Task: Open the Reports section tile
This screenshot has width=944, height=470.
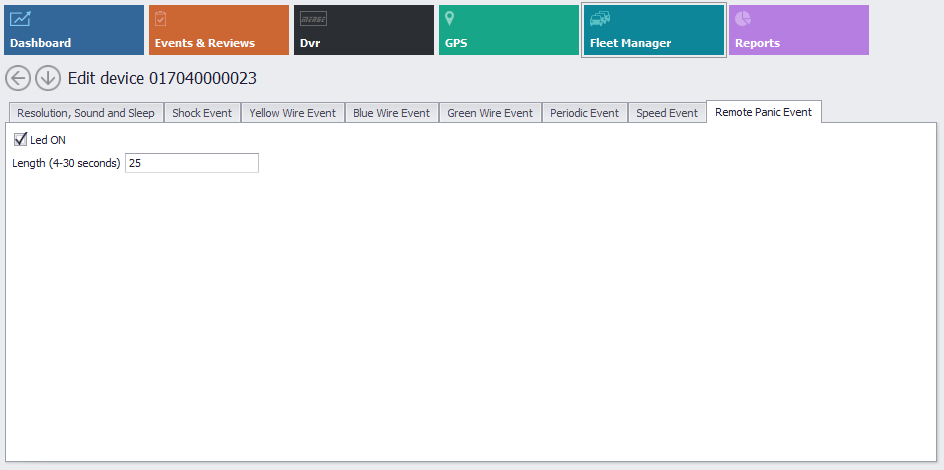Action: click(798, 30)
